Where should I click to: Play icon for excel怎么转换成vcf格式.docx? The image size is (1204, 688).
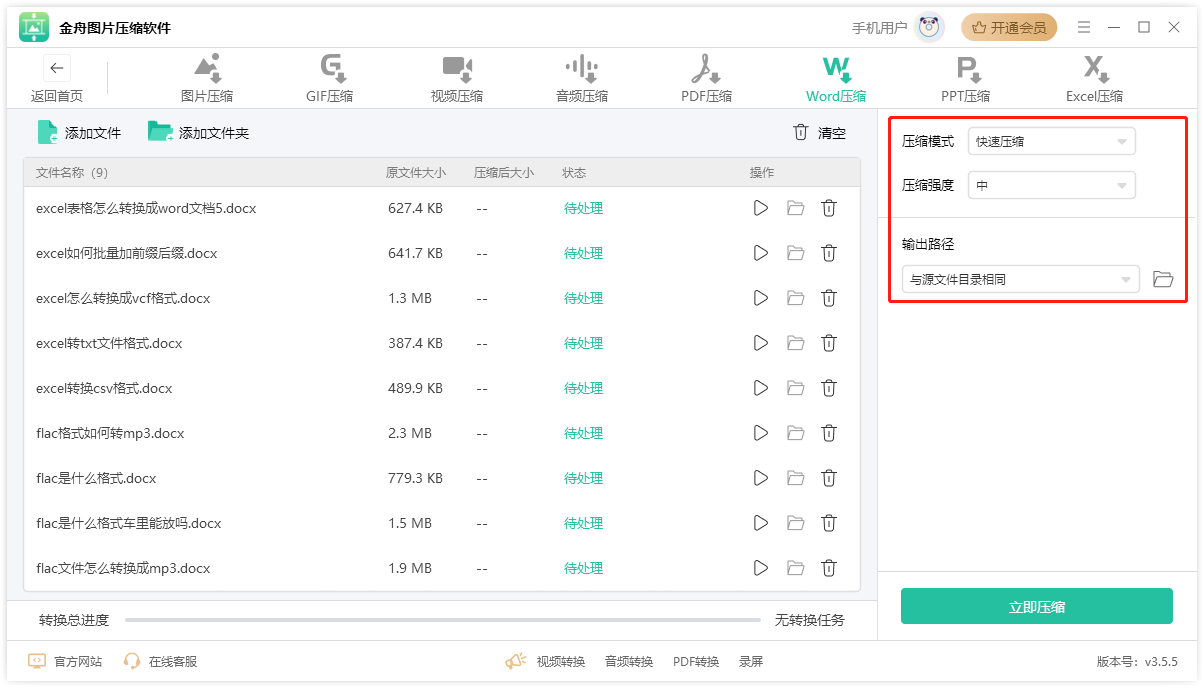(x=761, y=298)
